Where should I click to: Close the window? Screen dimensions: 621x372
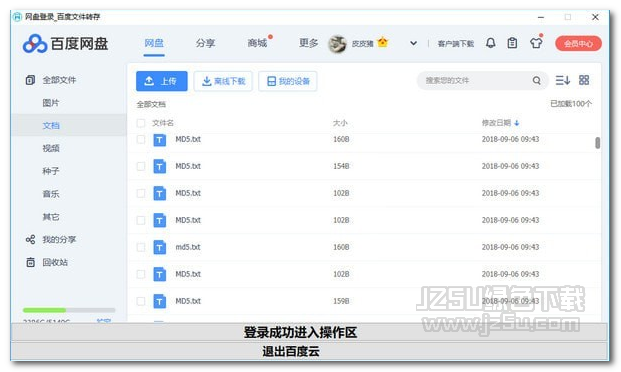point(595,17)
